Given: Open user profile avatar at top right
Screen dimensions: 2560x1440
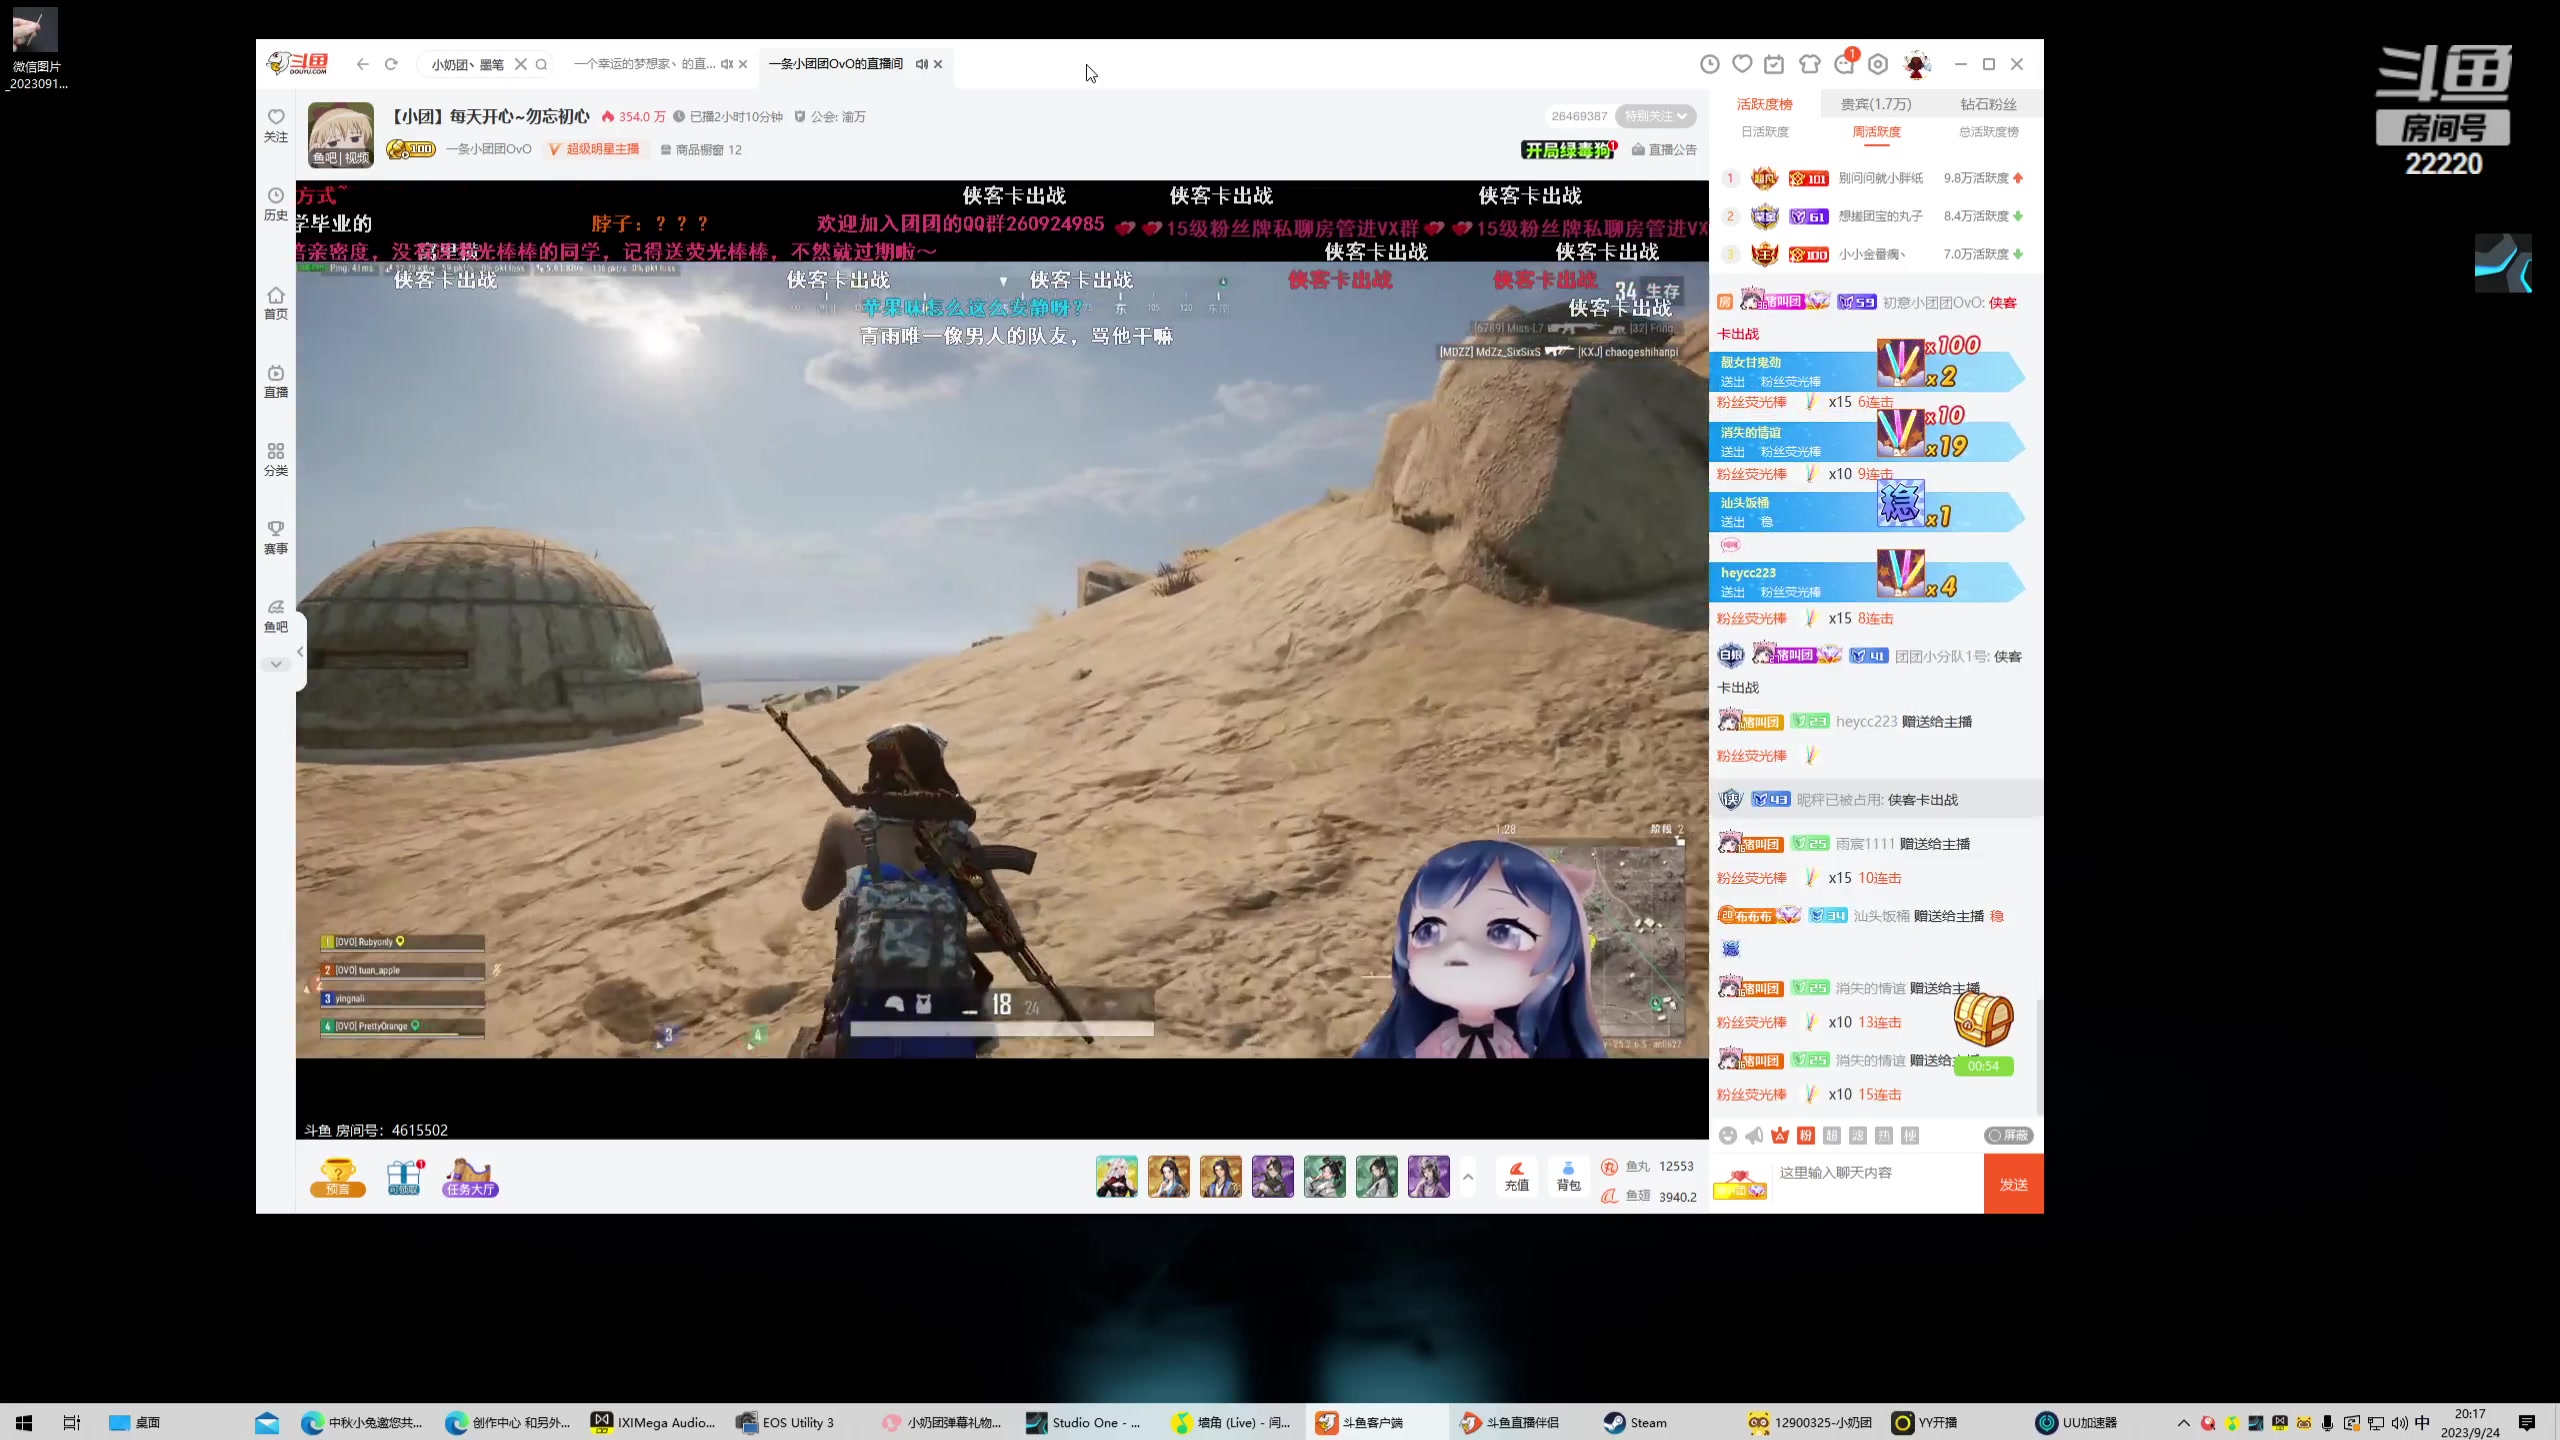Looking at the screenshot, I should (x=1917, y=64).
